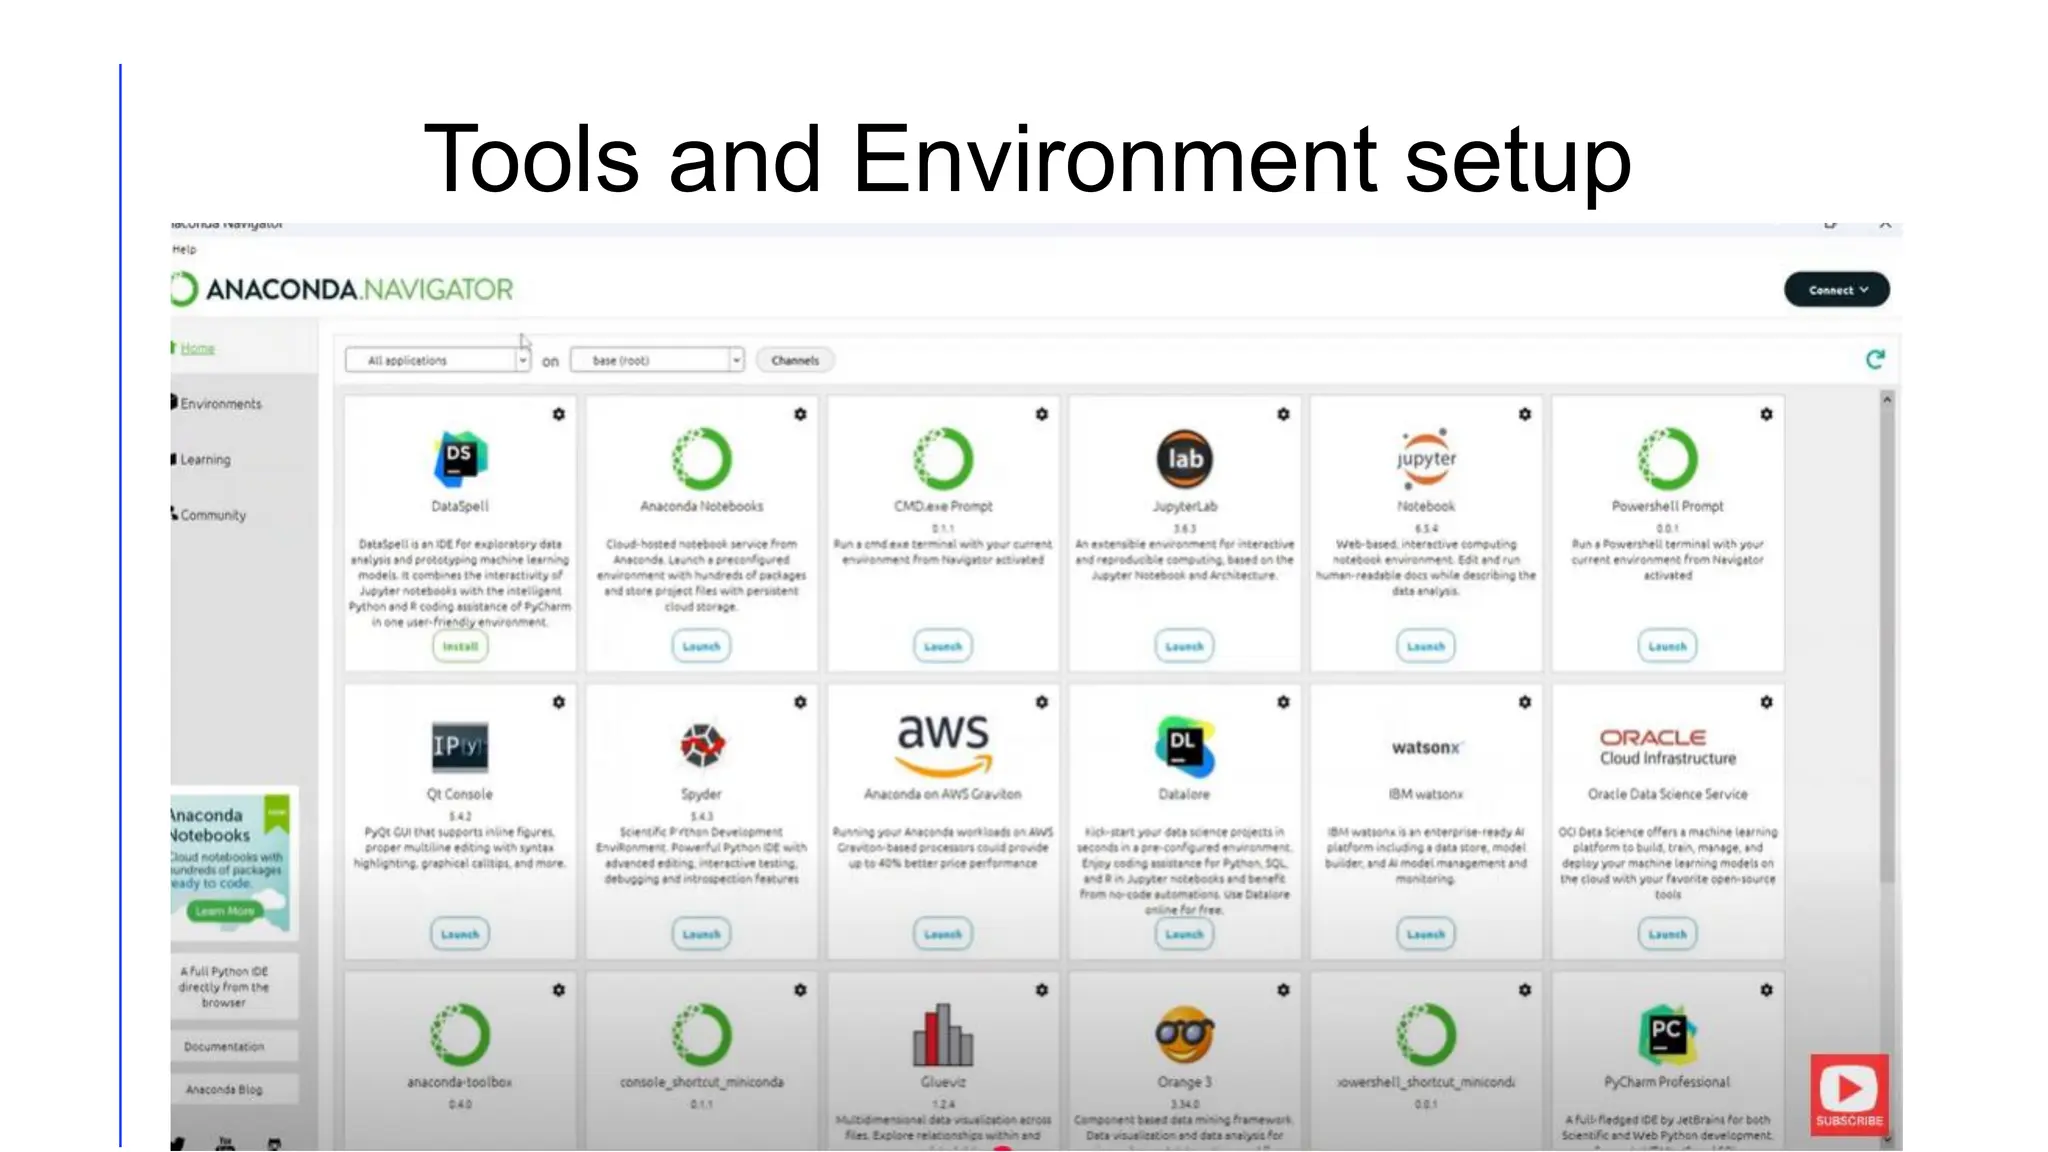Click the Anaconda Notebooks logo icon
Viewport: 2048px width, 1152px height.
(701, 458)
